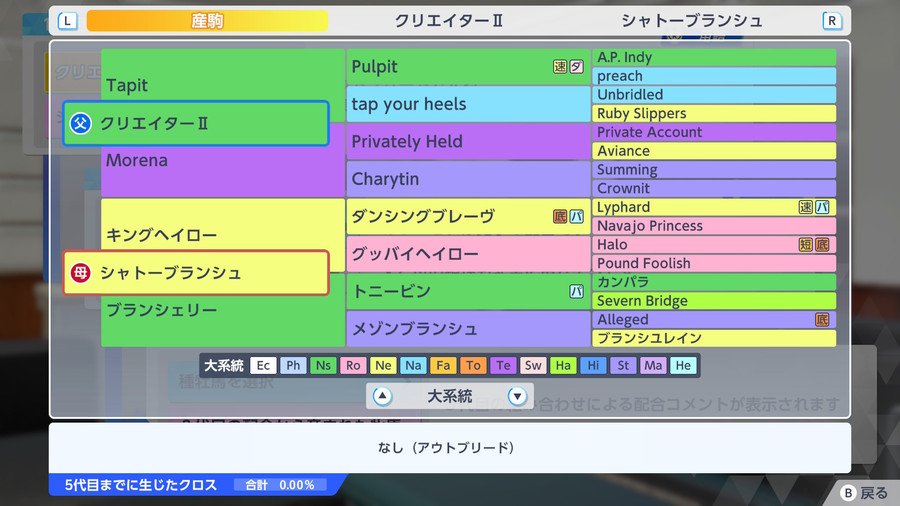Select the Crownit ancestor row
The height and width of the screenshot is (506, 900).
point(714,188)
